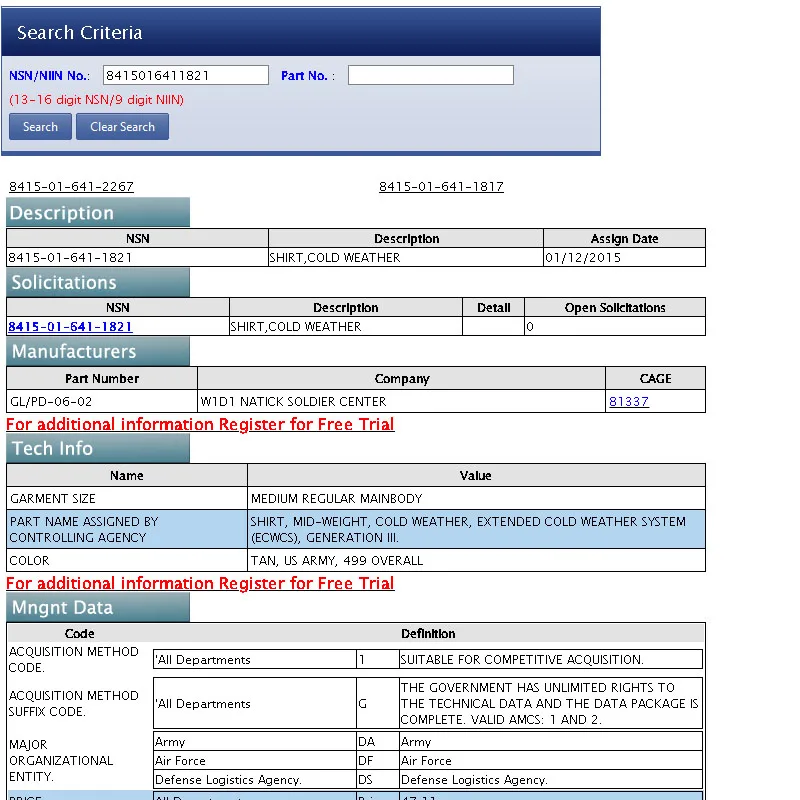Viewport: 800px width, 800px height.
Task: Click the Tech Info section header
Action: pyautogui.click(x=97, y=449)
